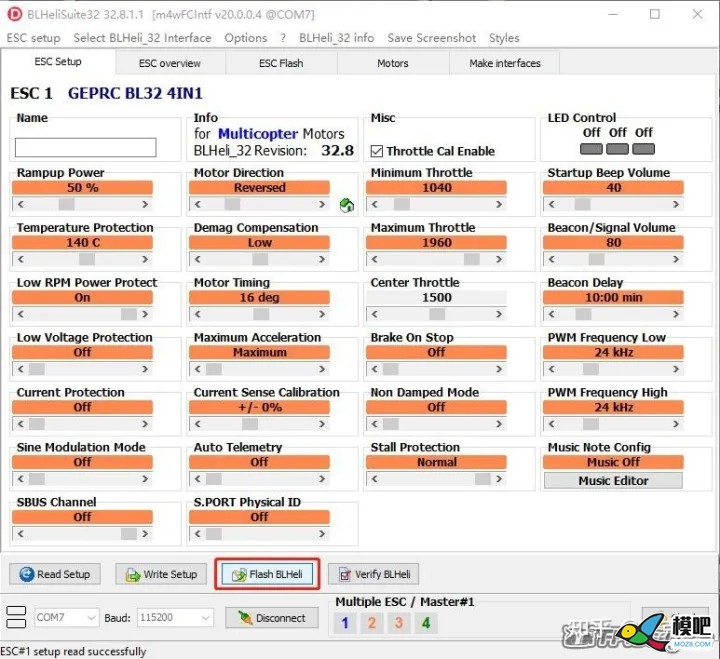Viewport: 720px width, 659px height.
Task: Click the Maximum Throttle slider thumb
Action: point(472,259)
